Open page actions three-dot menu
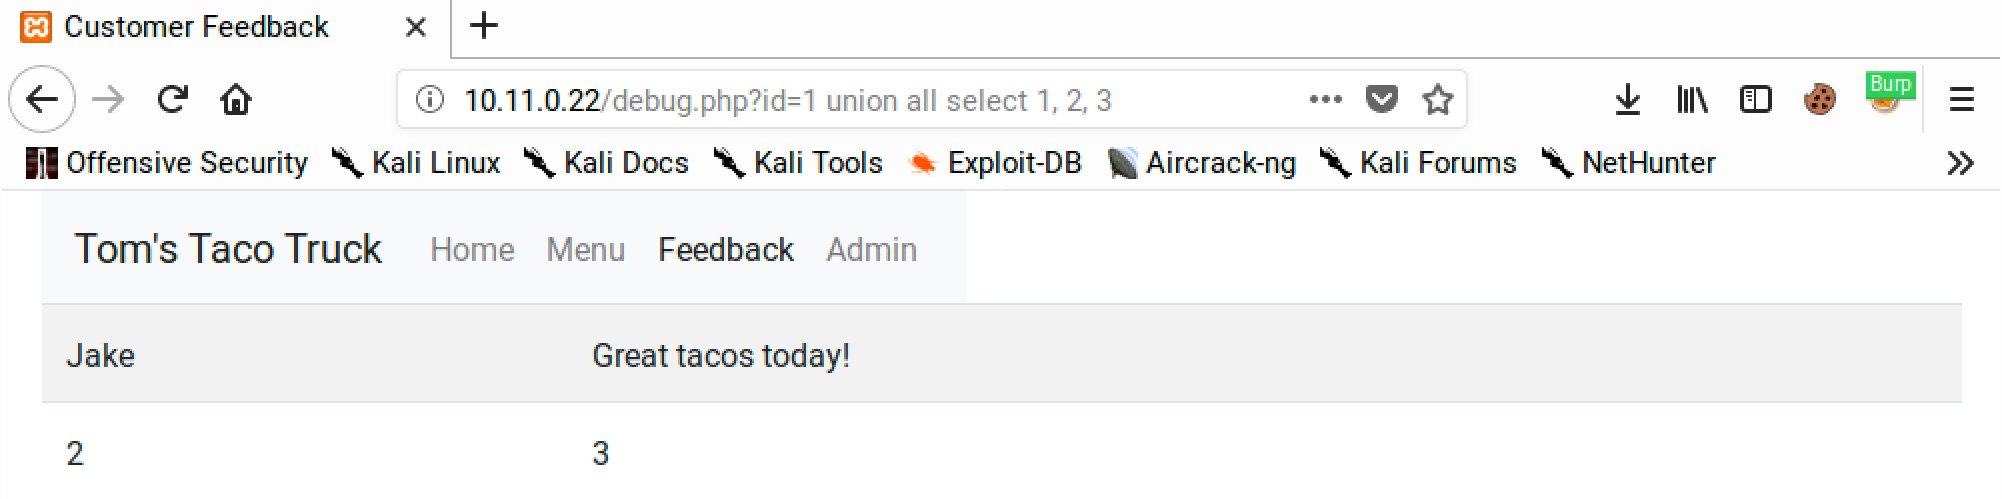This screenshot has width=2002, height=499. (1325, 99)
